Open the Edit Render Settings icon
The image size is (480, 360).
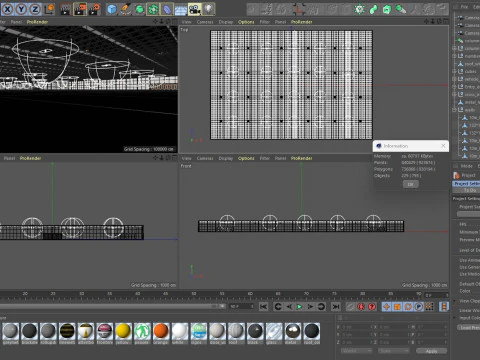point(94,9)
